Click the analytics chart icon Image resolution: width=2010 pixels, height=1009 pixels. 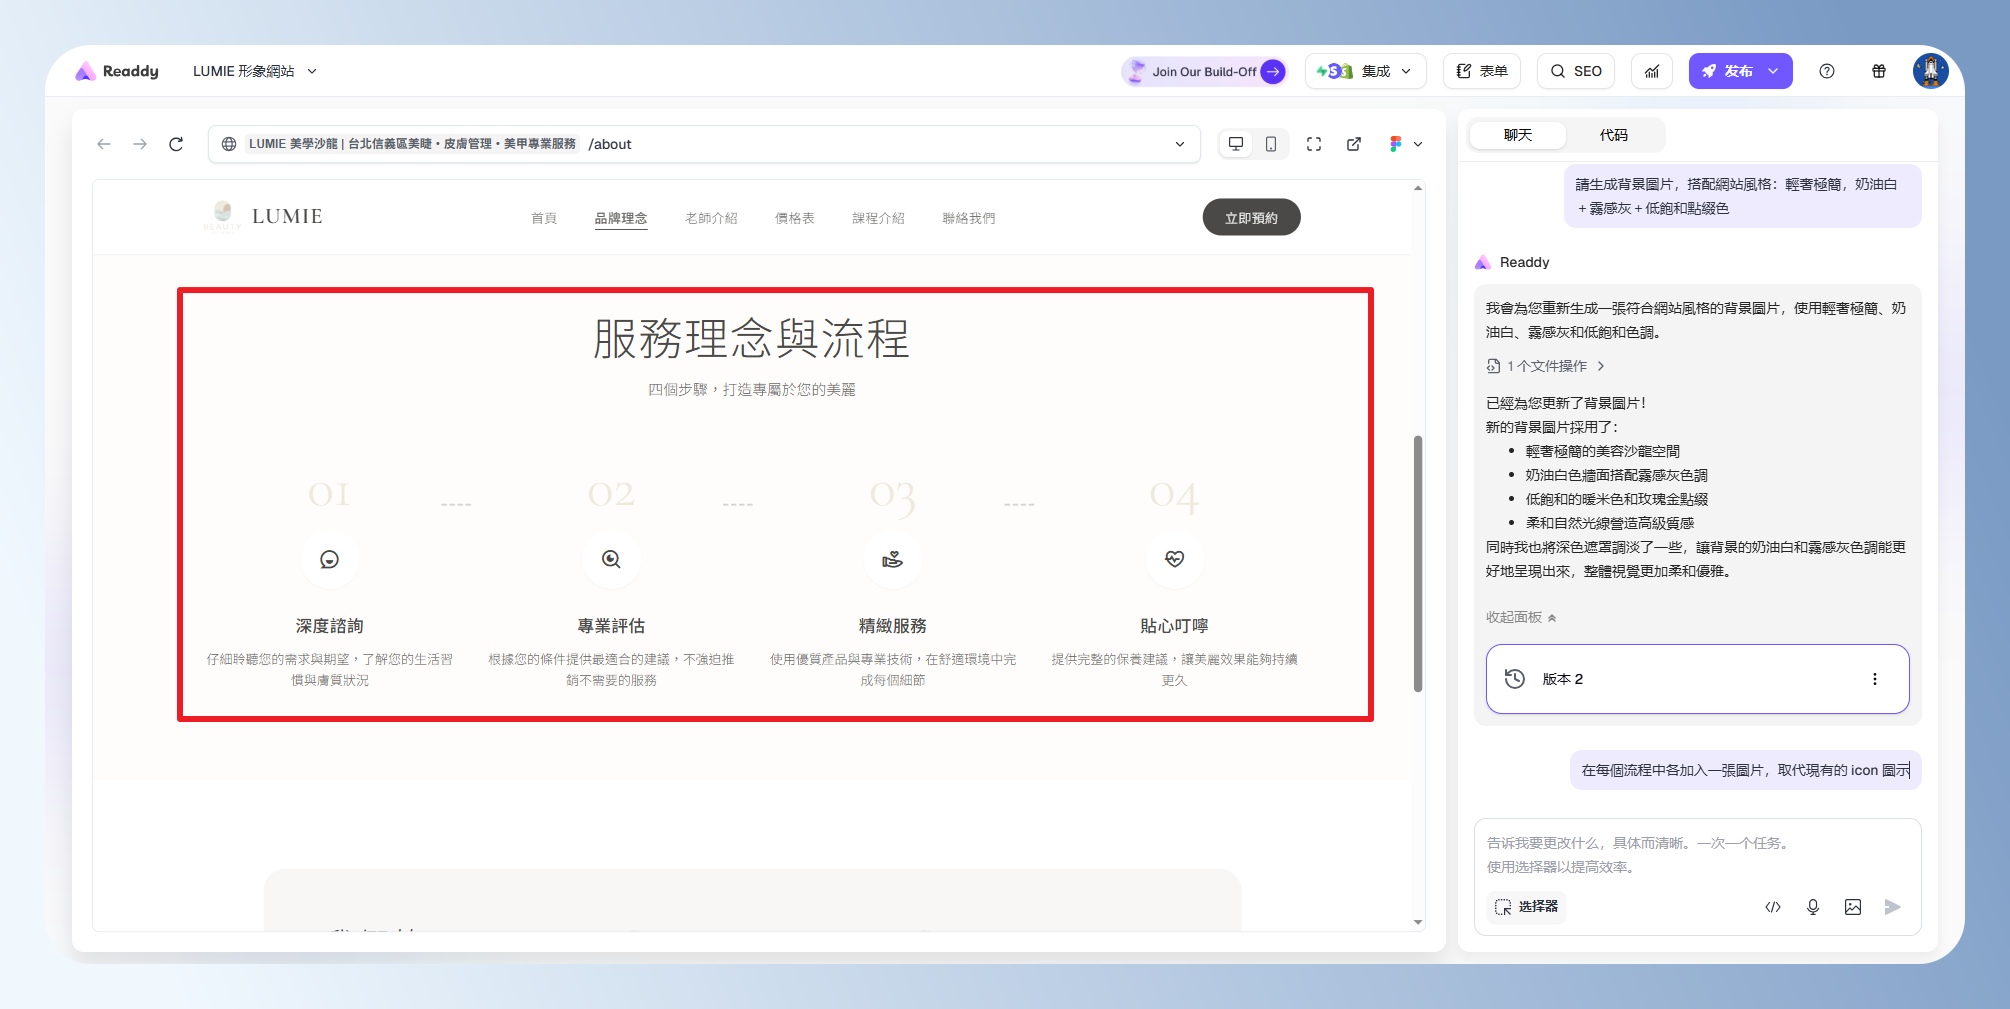1652,71
